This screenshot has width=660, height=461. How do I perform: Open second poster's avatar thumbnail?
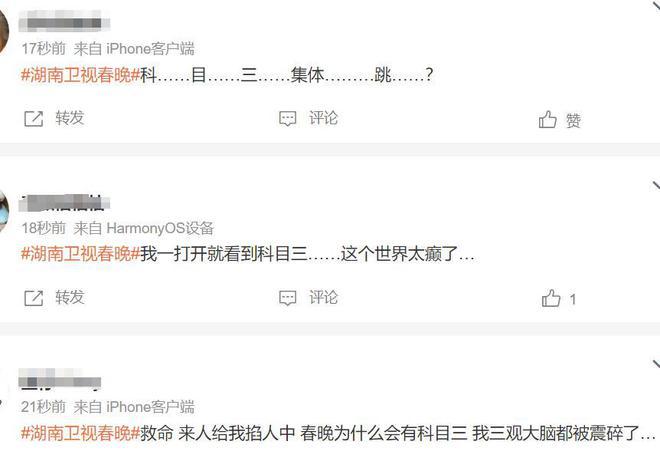(4, 211)
